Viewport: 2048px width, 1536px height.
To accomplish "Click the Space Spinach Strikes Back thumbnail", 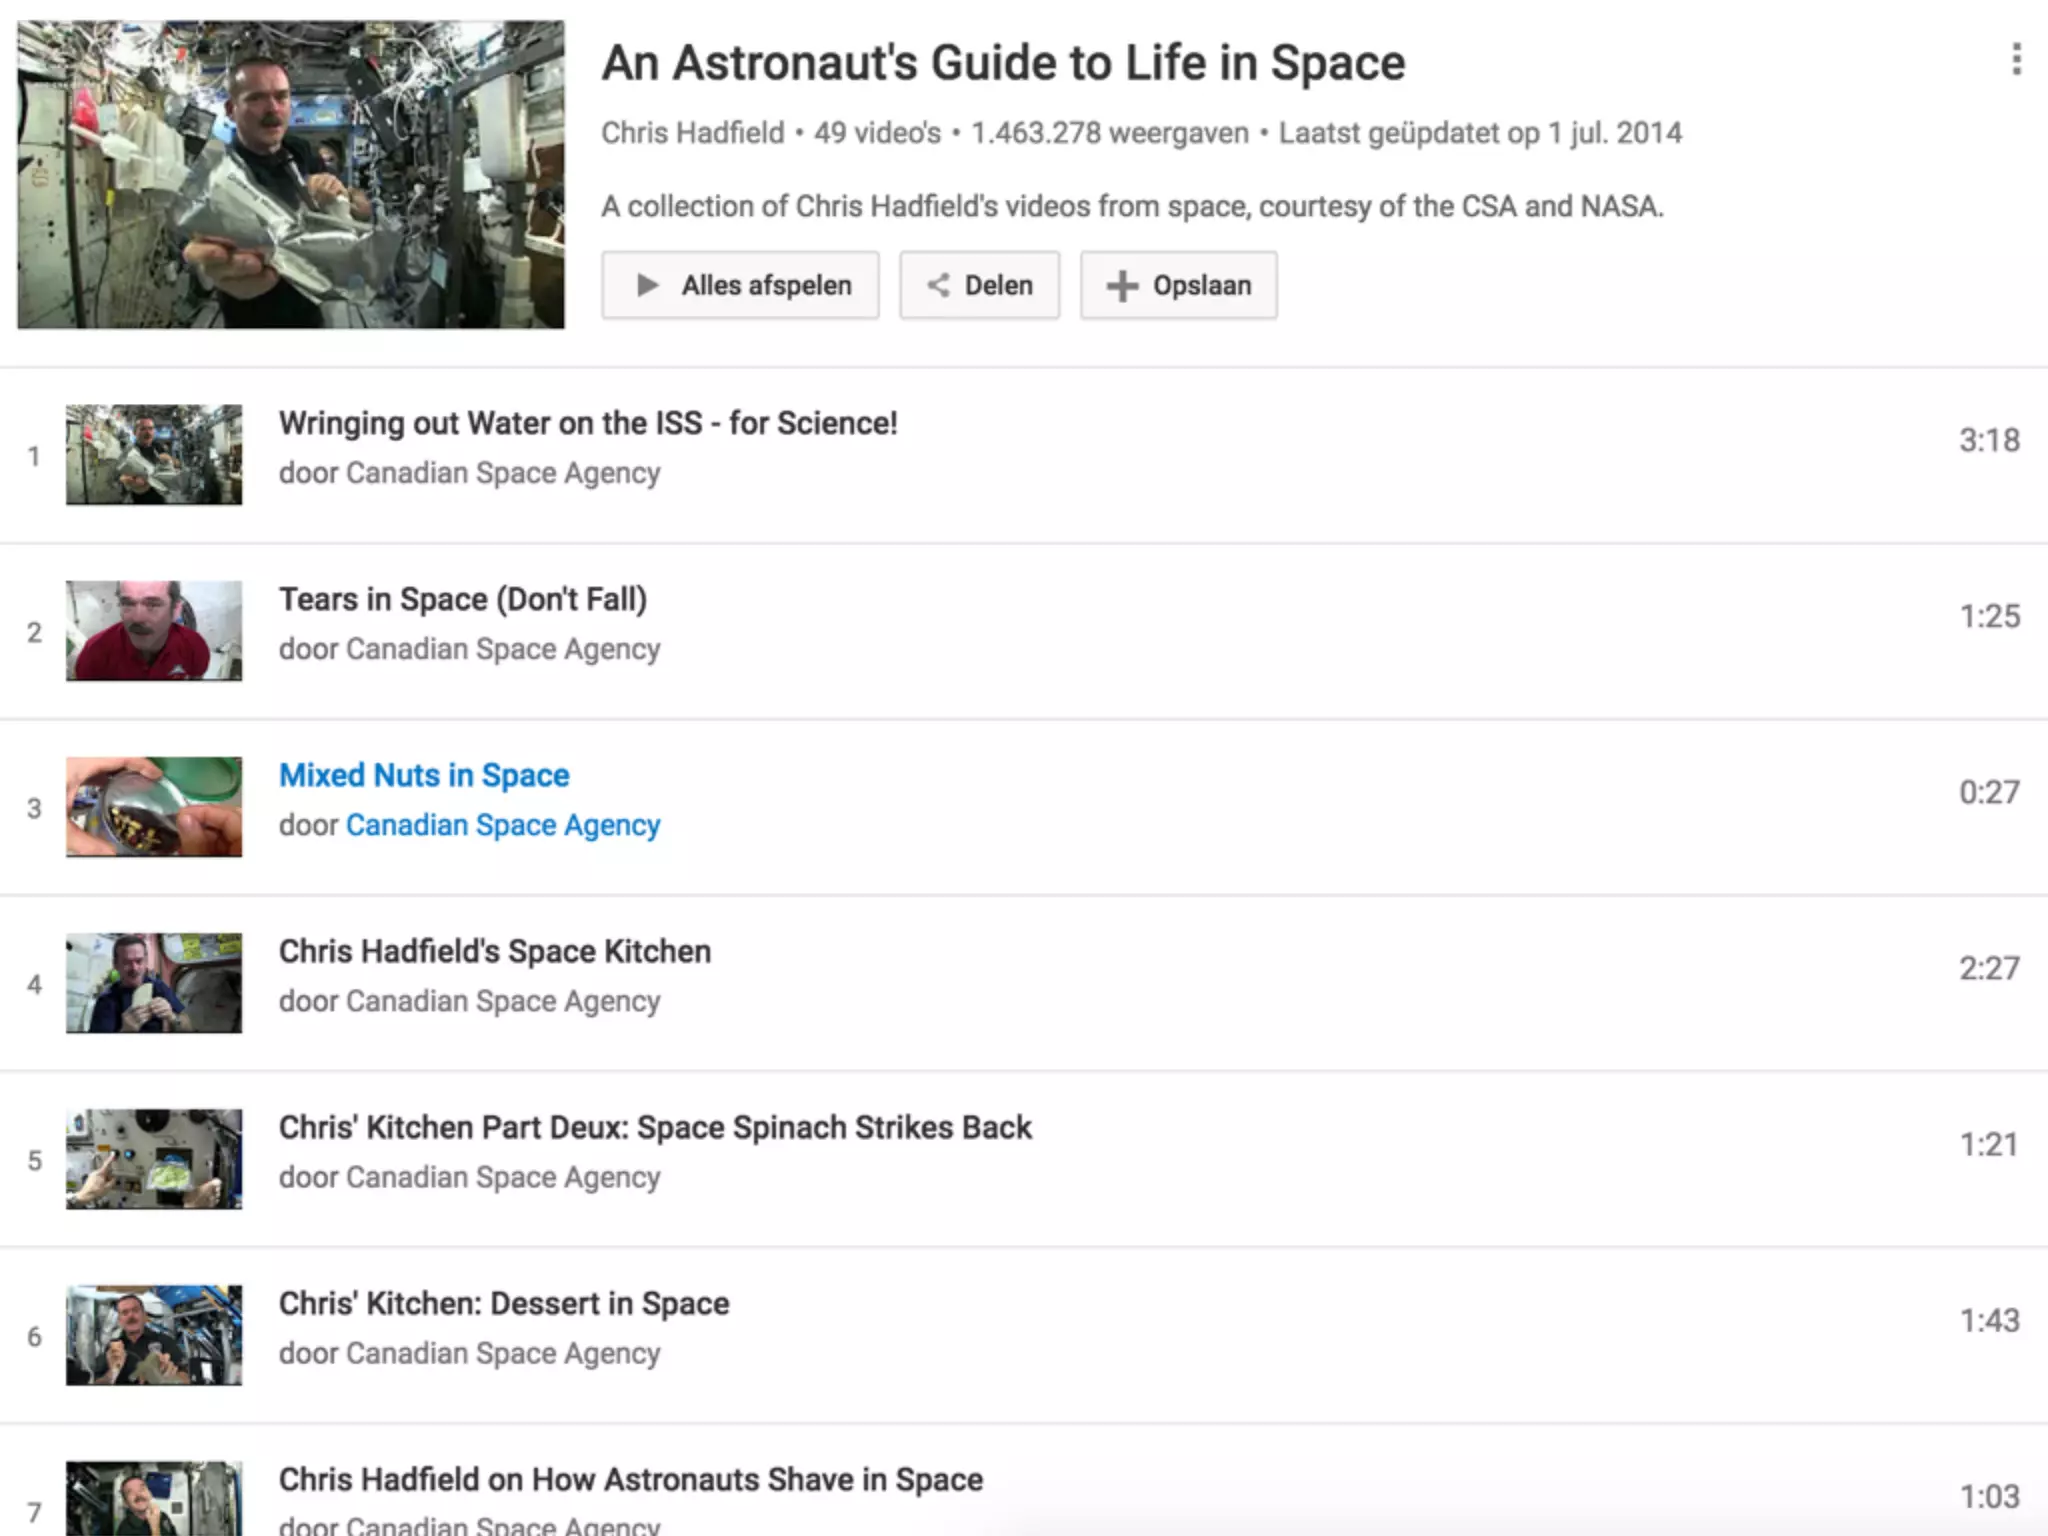I will (x=154, y=1159).
